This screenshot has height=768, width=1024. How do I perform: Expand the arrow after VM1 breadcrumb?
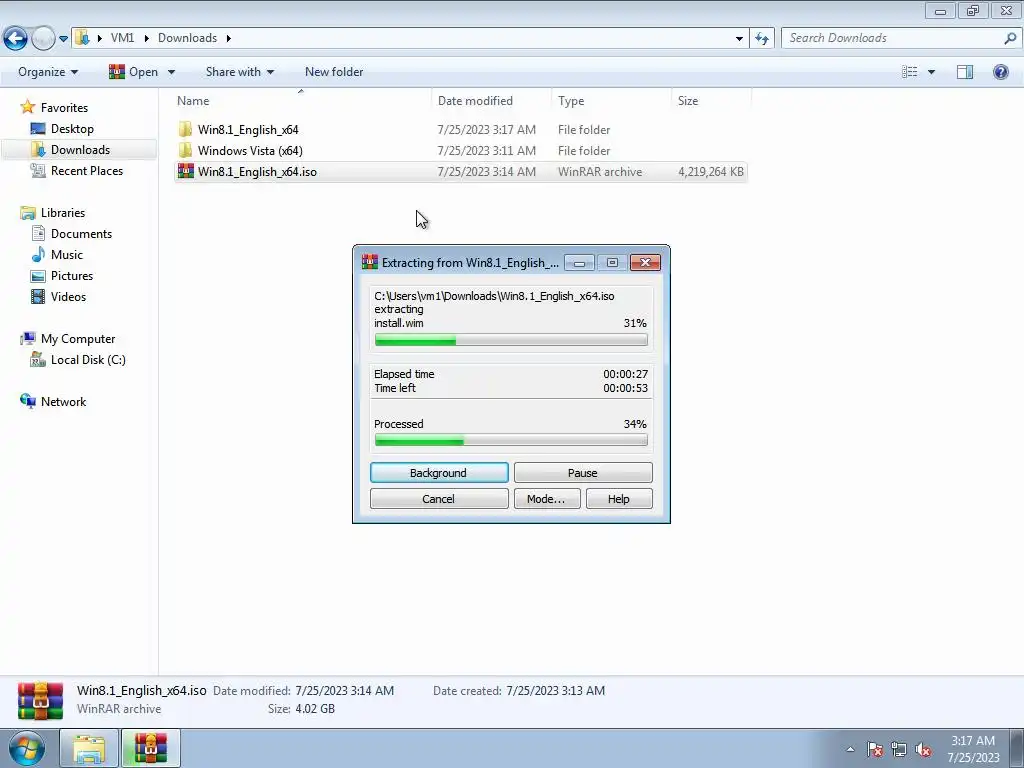(x=146, y=38)
